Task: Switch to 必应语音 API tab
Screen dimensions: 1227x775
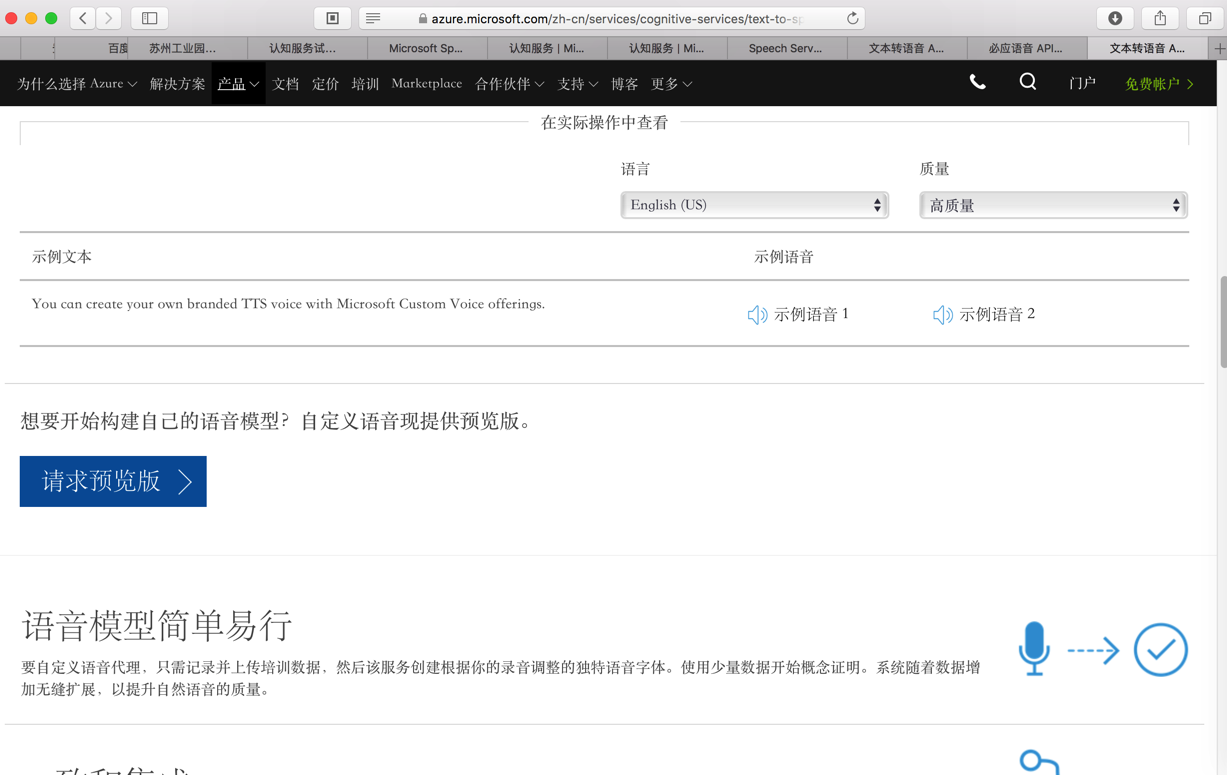Action: coord(1027,48)
